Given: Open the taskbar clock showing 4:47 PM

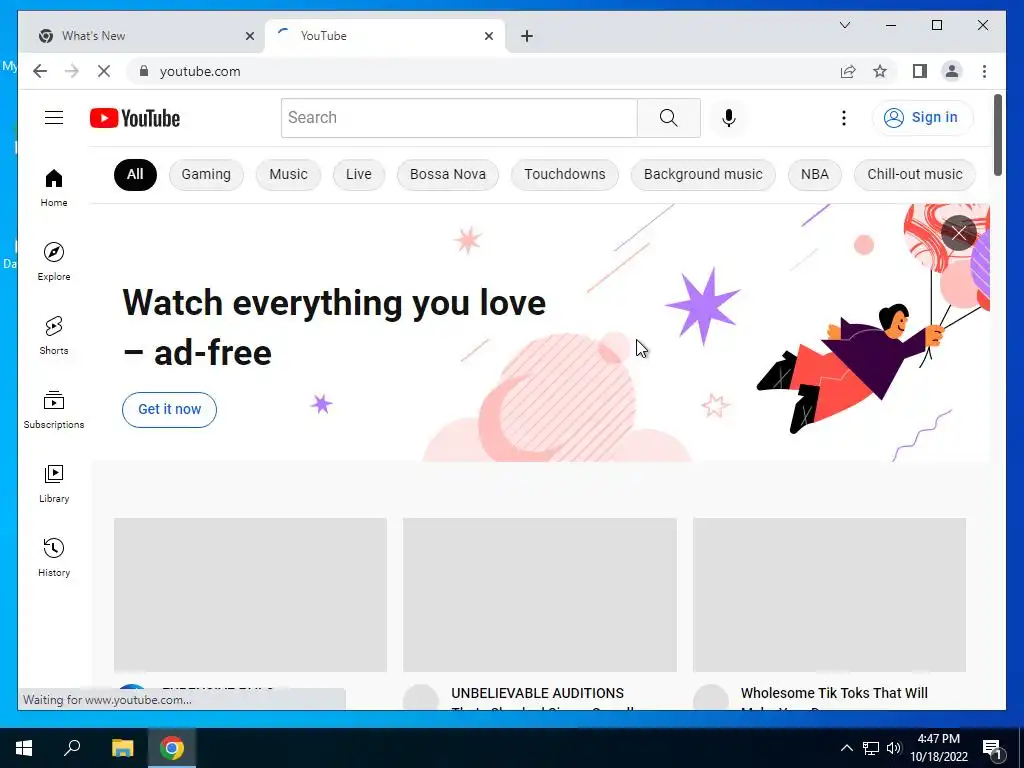Looking at the screenshot, I should tap(938, 748).
